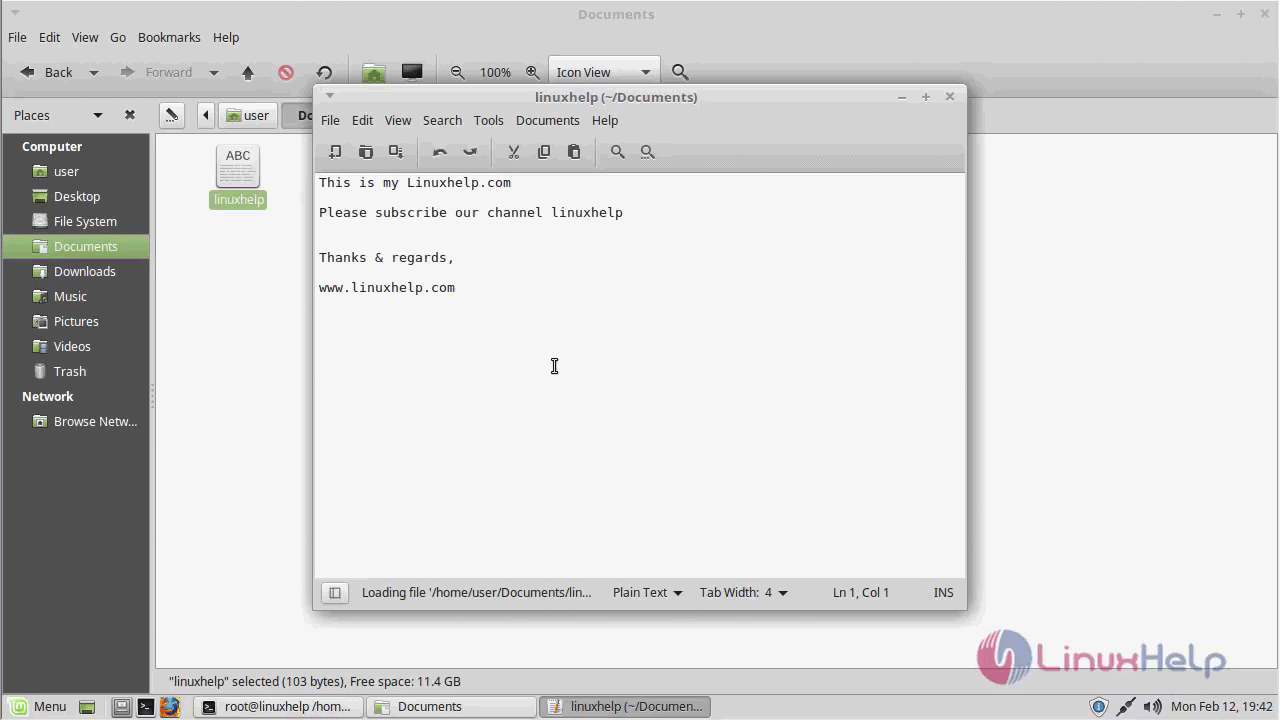This screenshot has width=1280, height=720.
Task: Open the Plain Text language dropdown
Action: coord(647,593)
